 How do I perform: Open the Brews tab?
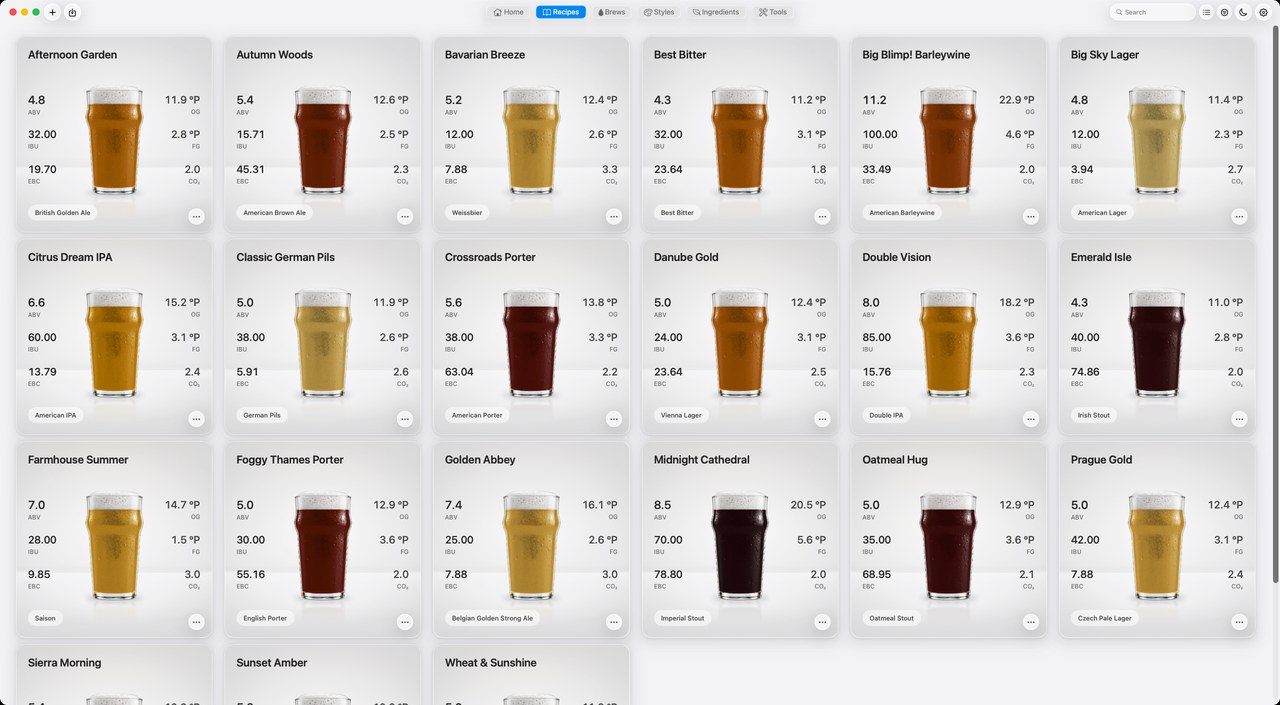click(x=611, y=12)
